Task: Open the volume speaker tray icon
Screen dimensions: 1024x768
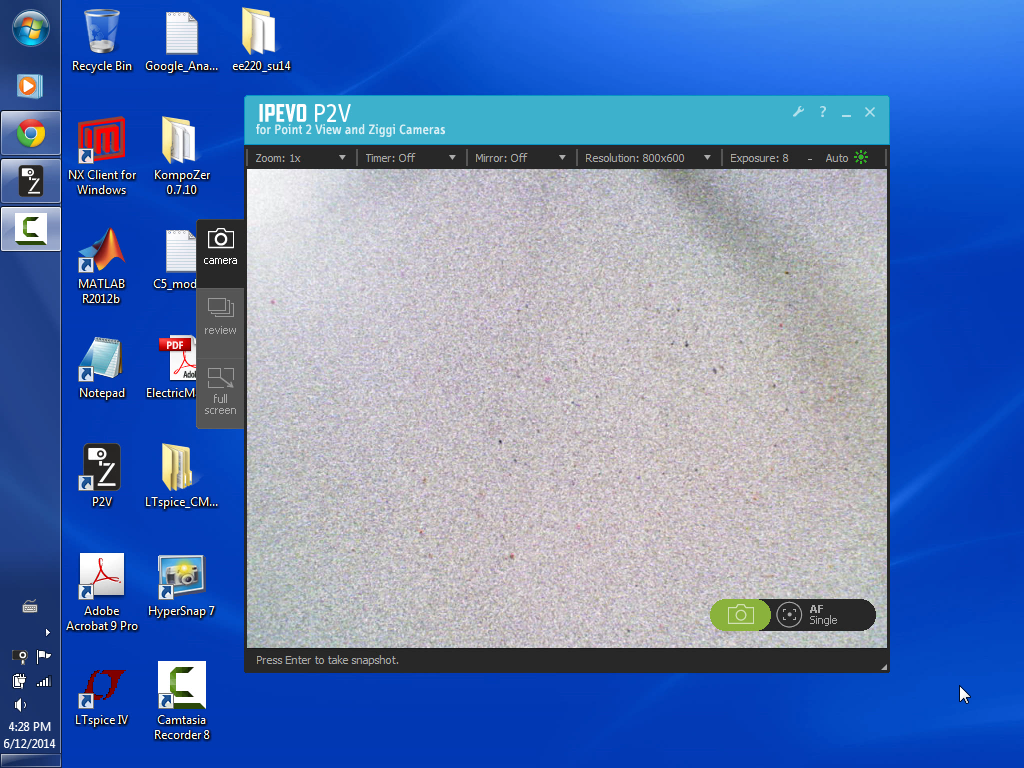Action: (20, 705)
